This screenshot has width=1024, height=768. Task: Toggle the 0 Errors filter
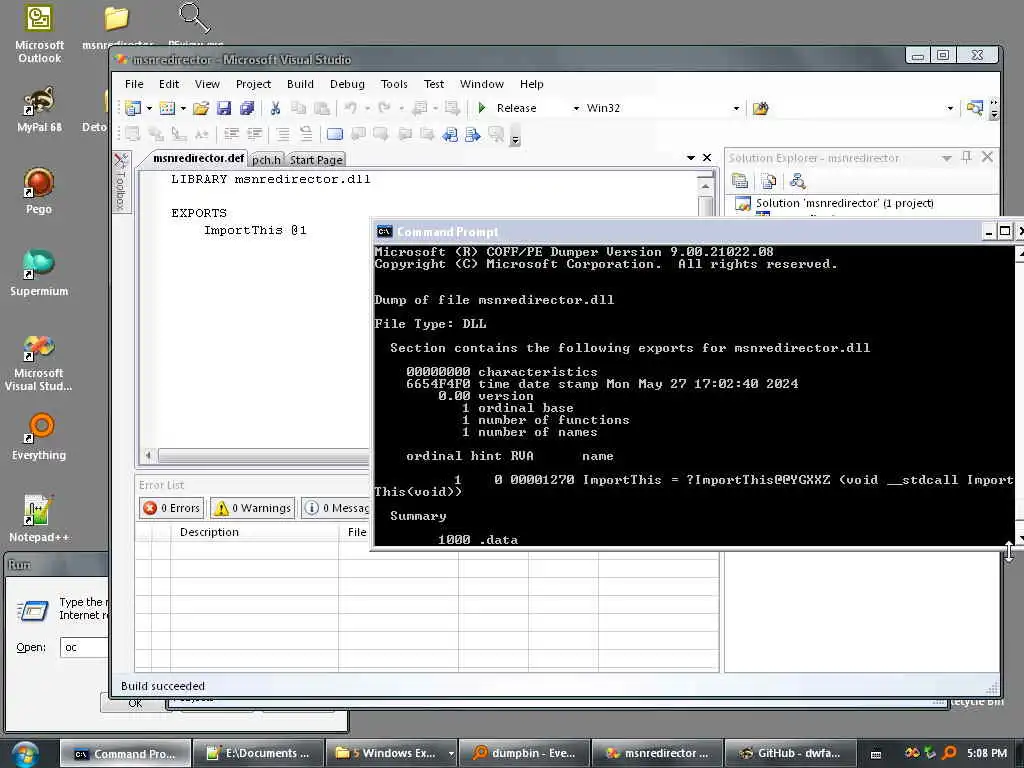[x=171, y=508]
